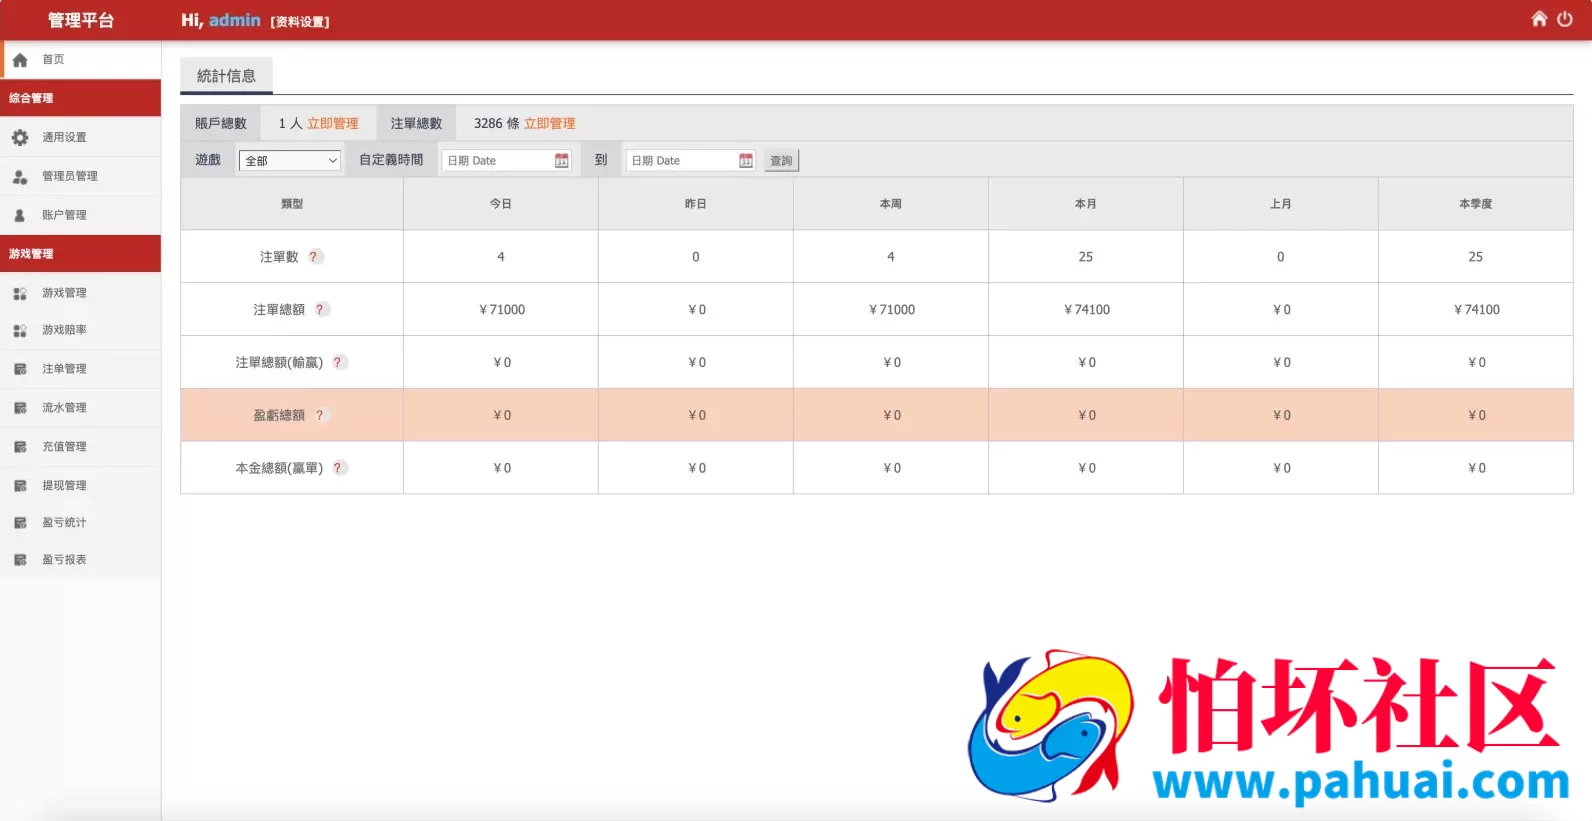The height and width of the screenshot is (821, 1592).
Task: Show help tooltip for 注單總額 row
Action: click(321, 310)
